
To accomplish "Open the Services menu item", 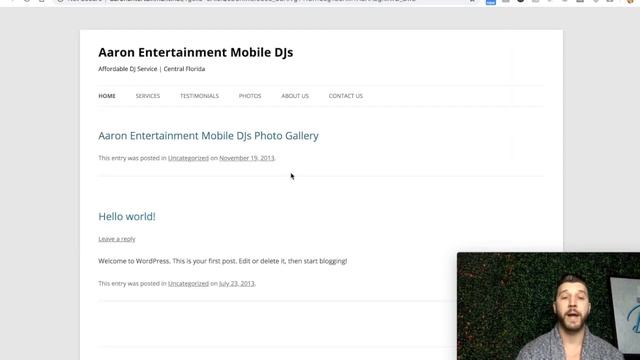I will click(x=148, y=96).
